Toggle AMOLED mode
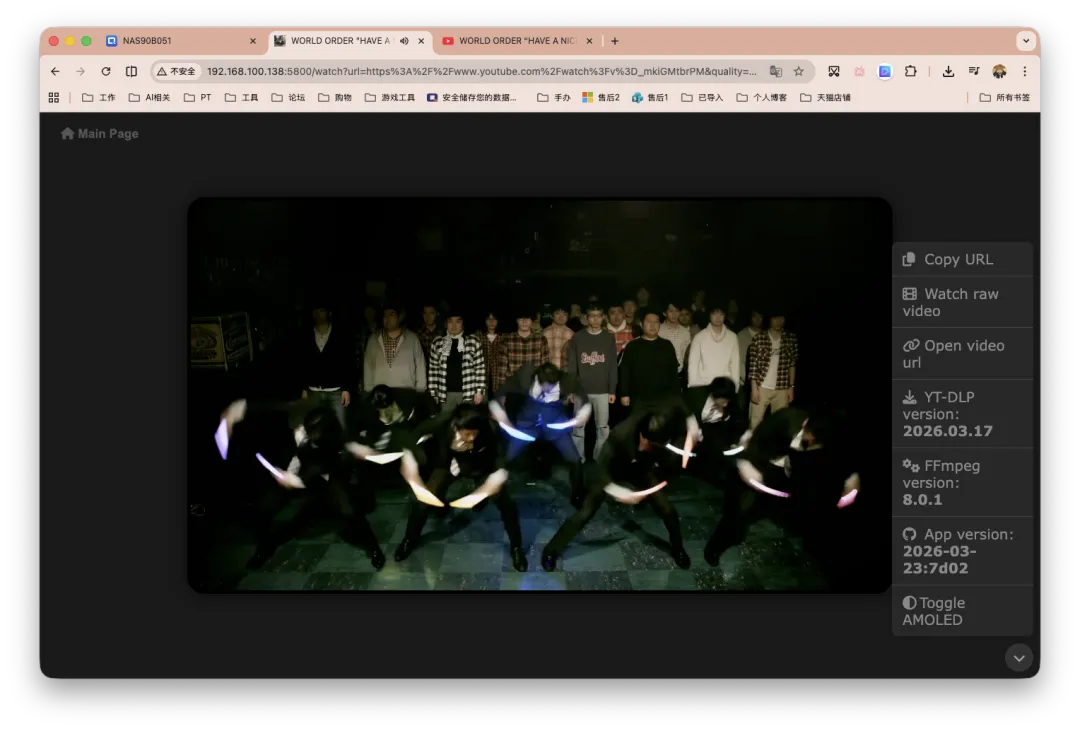The height and width of the screenshot is (731, 1080). (x=962, y=611)
